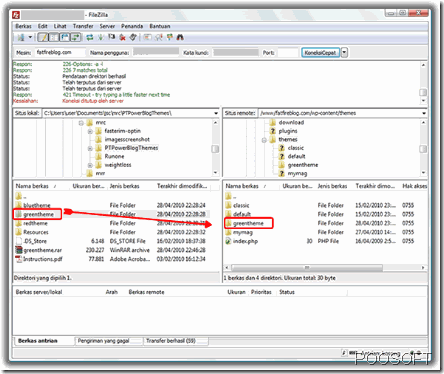Select .DS_Store file in local list
The image size is (444, 374).
coord(35,241)
